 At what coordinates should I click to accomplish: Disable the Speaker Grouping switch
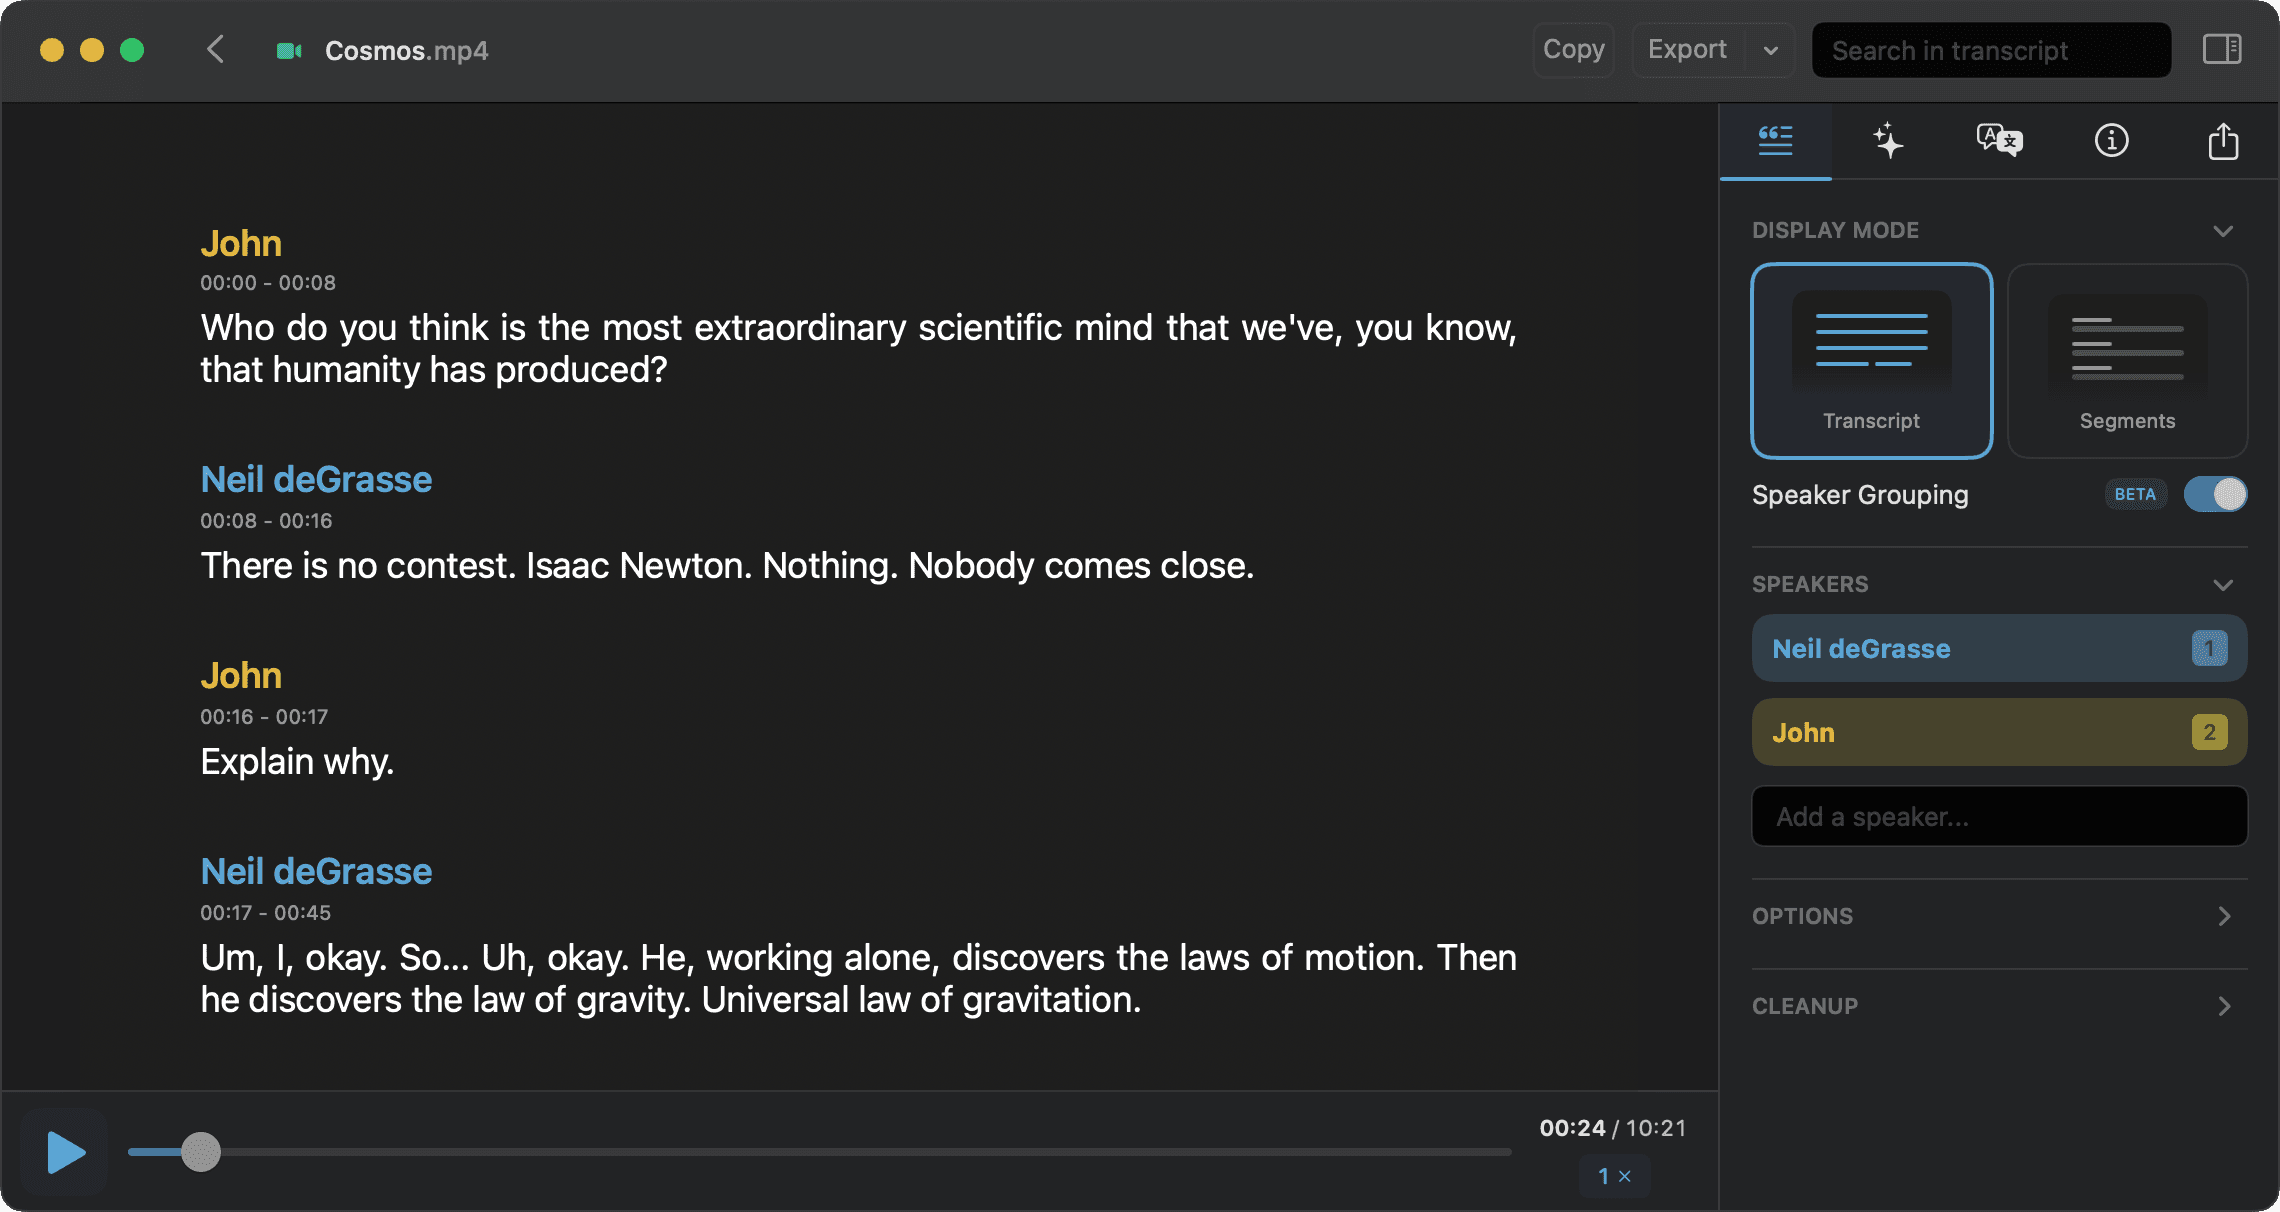pos(2215,494)
